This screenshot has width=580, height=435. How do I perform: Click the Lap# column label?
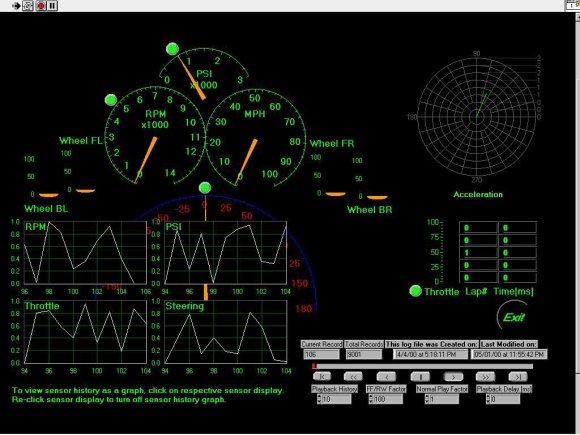click(476, 291)
